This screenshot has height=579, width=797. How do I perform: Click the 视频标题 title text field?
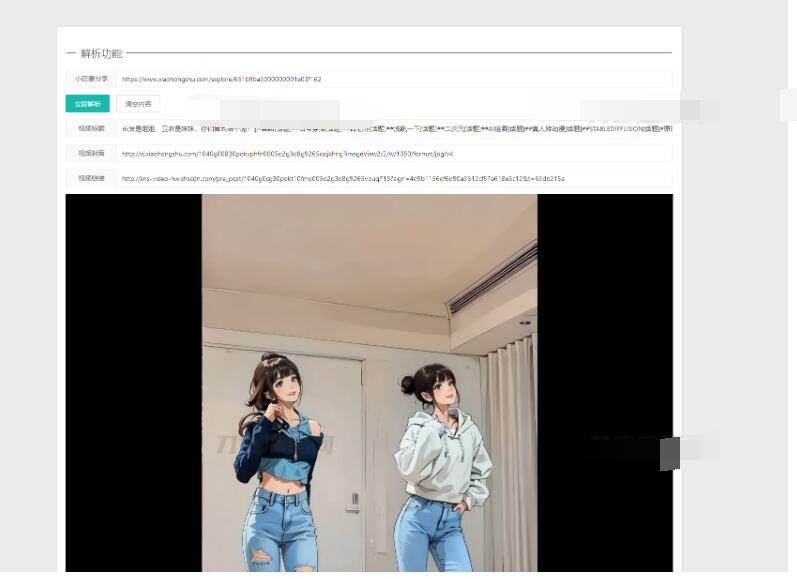pyautogui.click(x=394, y=129)
